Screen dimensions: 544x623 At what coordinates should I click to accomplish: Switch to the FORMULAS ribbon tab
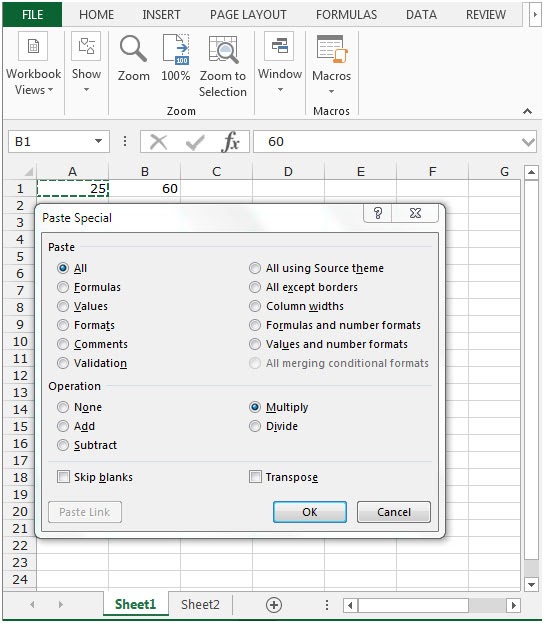tap(346, 15)
